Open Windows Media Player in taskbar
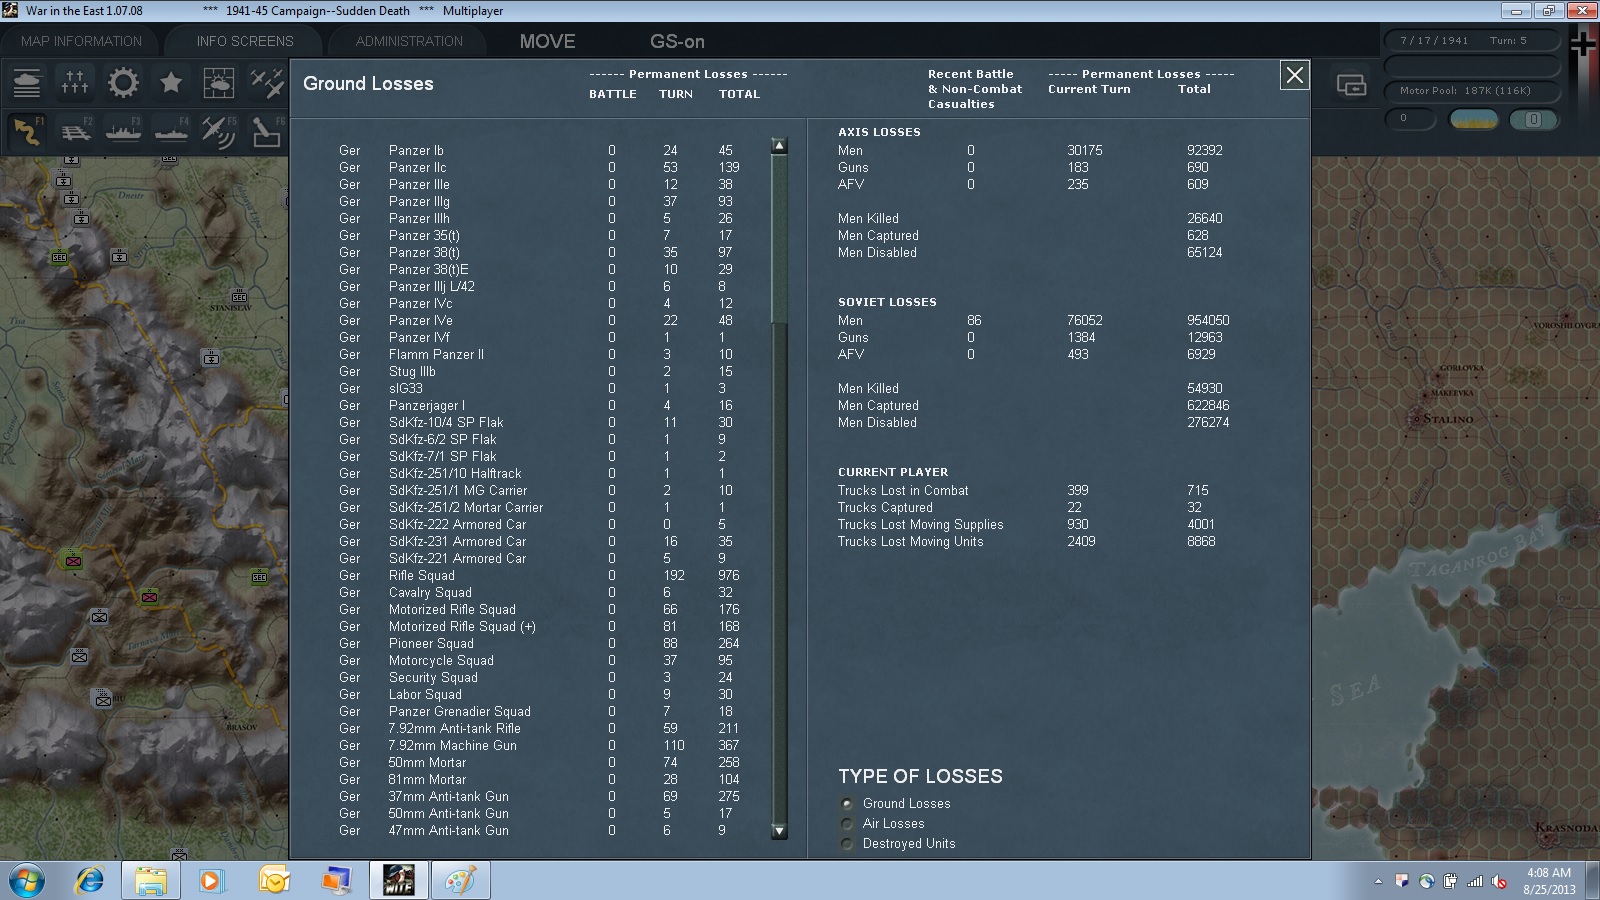 point(211,881)
